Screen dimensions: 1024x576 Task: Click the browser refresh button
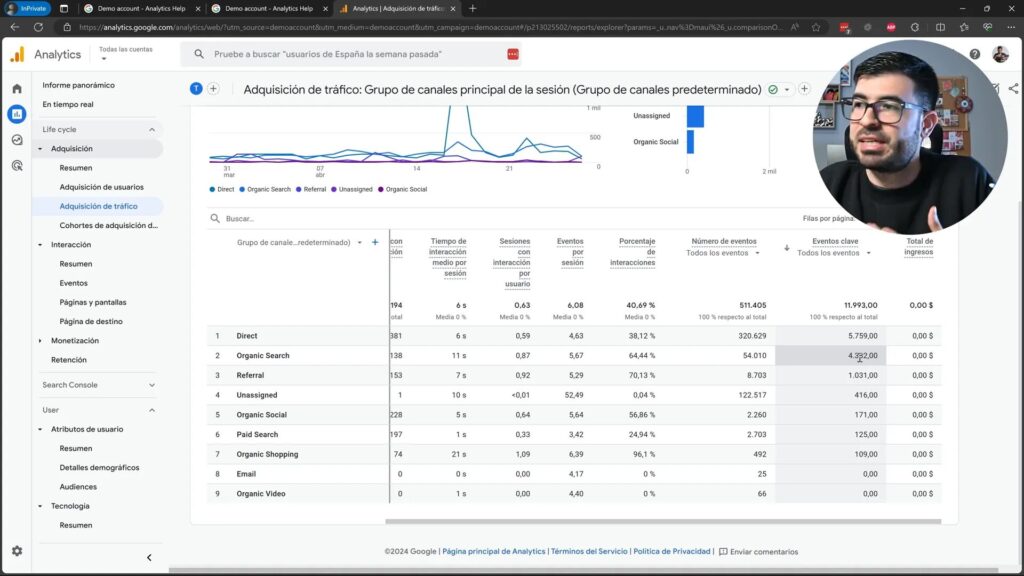point(39,27)
